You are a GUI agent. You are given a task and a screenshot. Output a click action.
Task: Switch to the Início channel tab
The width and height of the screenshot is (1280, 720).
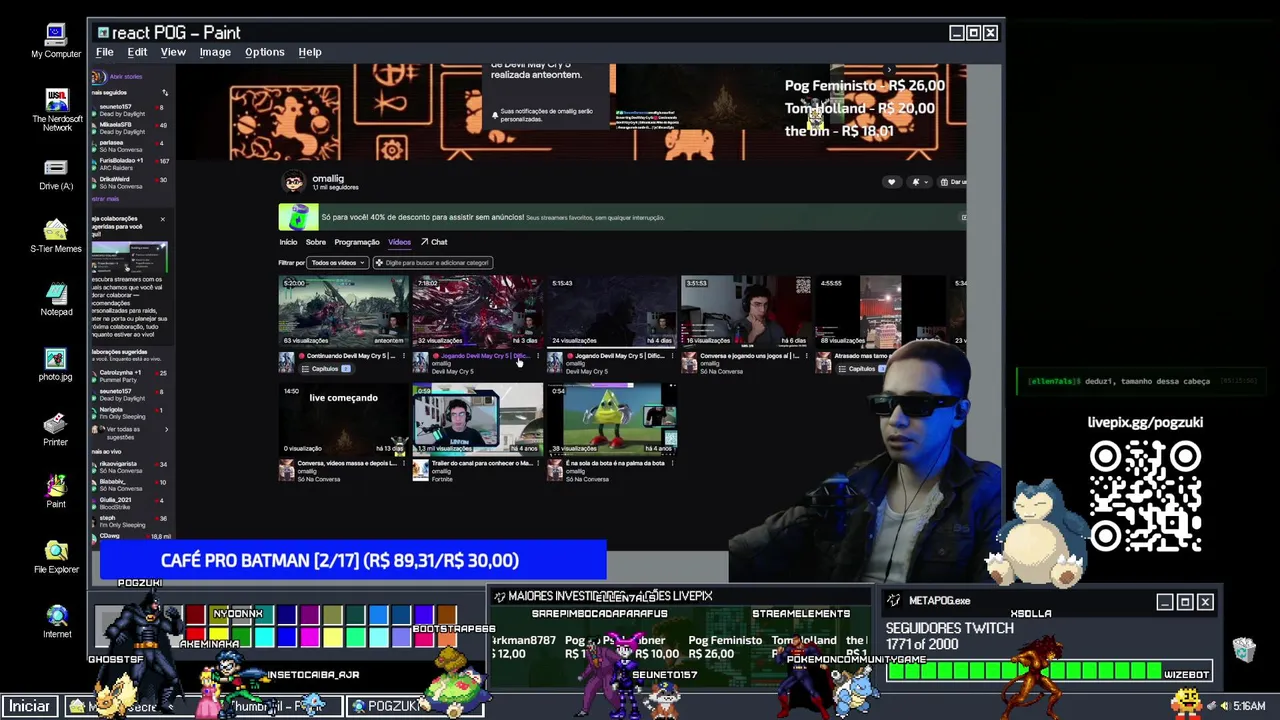[x=288, y=242]
